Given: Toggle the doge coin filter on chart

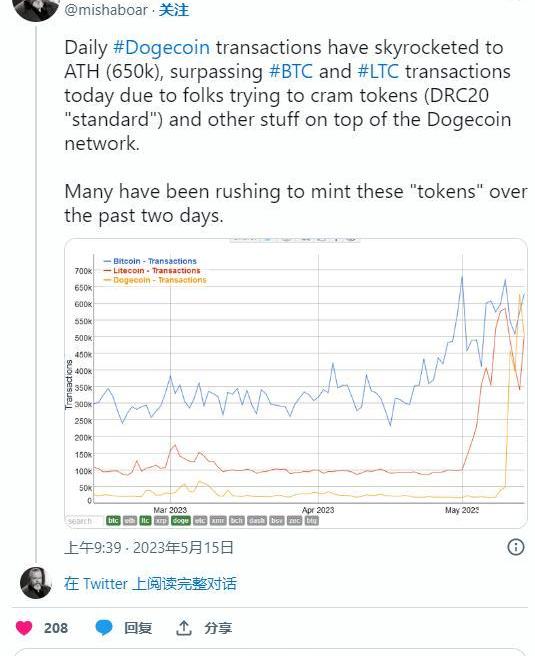Looking at the screenshot, I should [181, 520].
